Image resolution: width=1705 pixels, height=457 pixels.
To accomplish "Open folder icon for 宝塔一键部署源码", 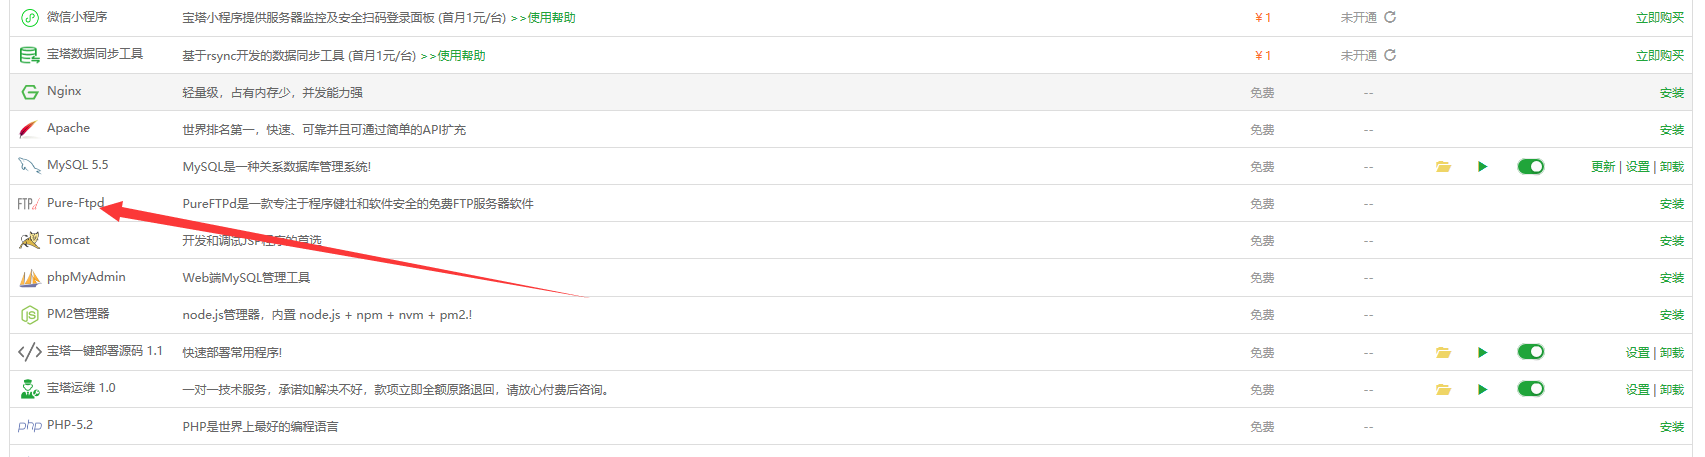I will click(x=1443, y=352).
